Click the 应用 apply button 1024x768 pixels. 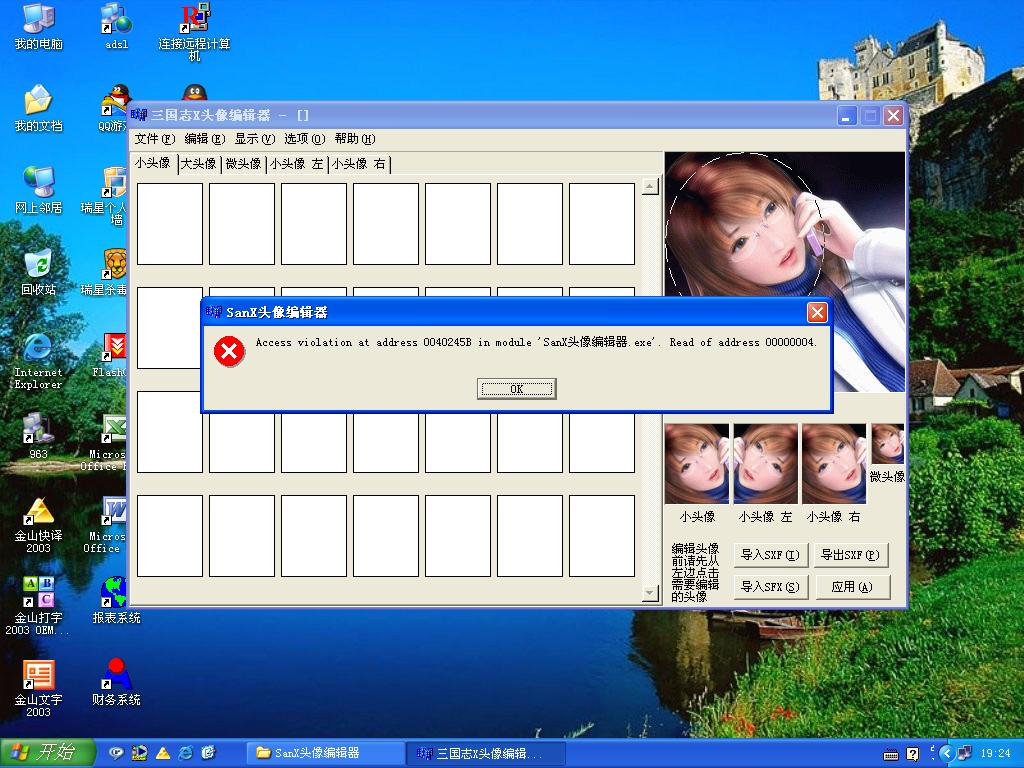point(851,587)
